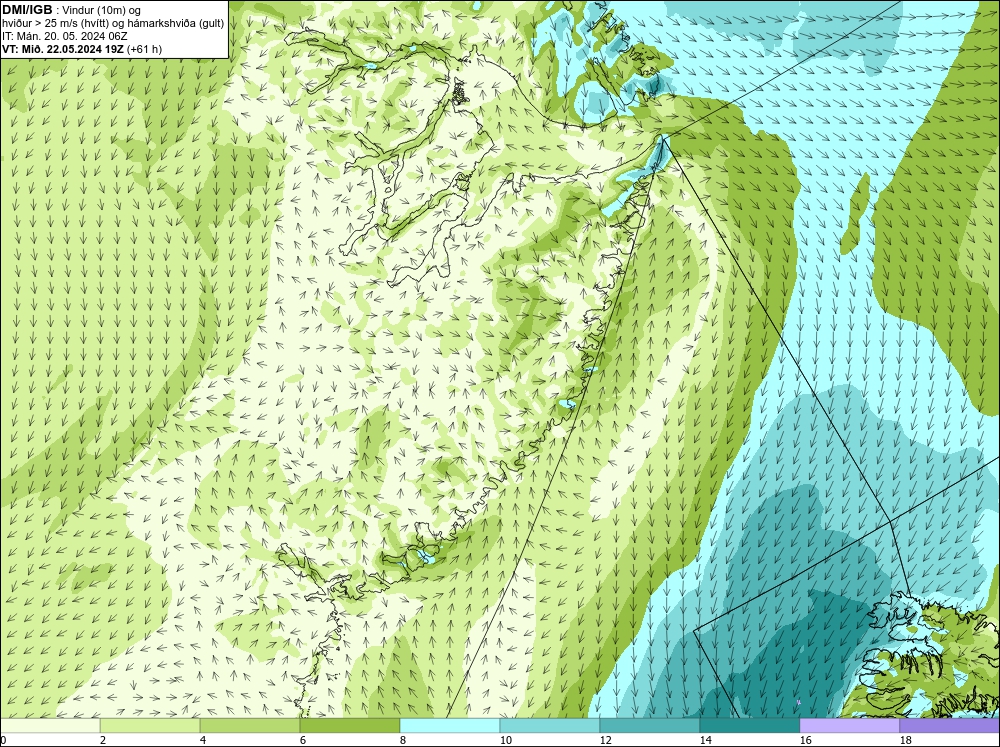Click the legend label '4'
The image size is (1000, 747).
pos(203,740)
